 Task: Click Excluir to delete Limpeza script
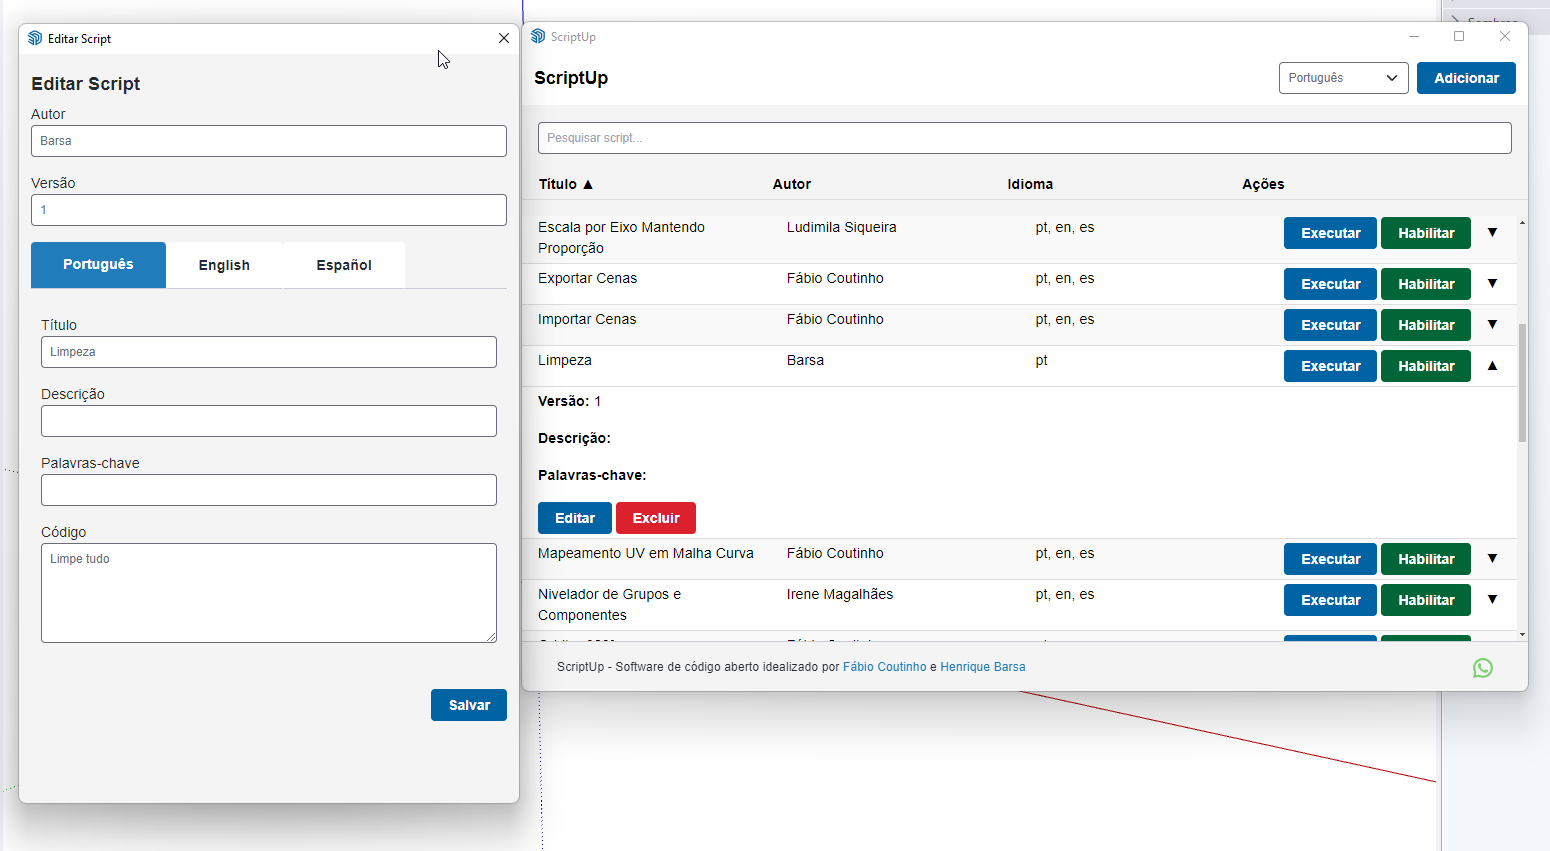(656, 518)
